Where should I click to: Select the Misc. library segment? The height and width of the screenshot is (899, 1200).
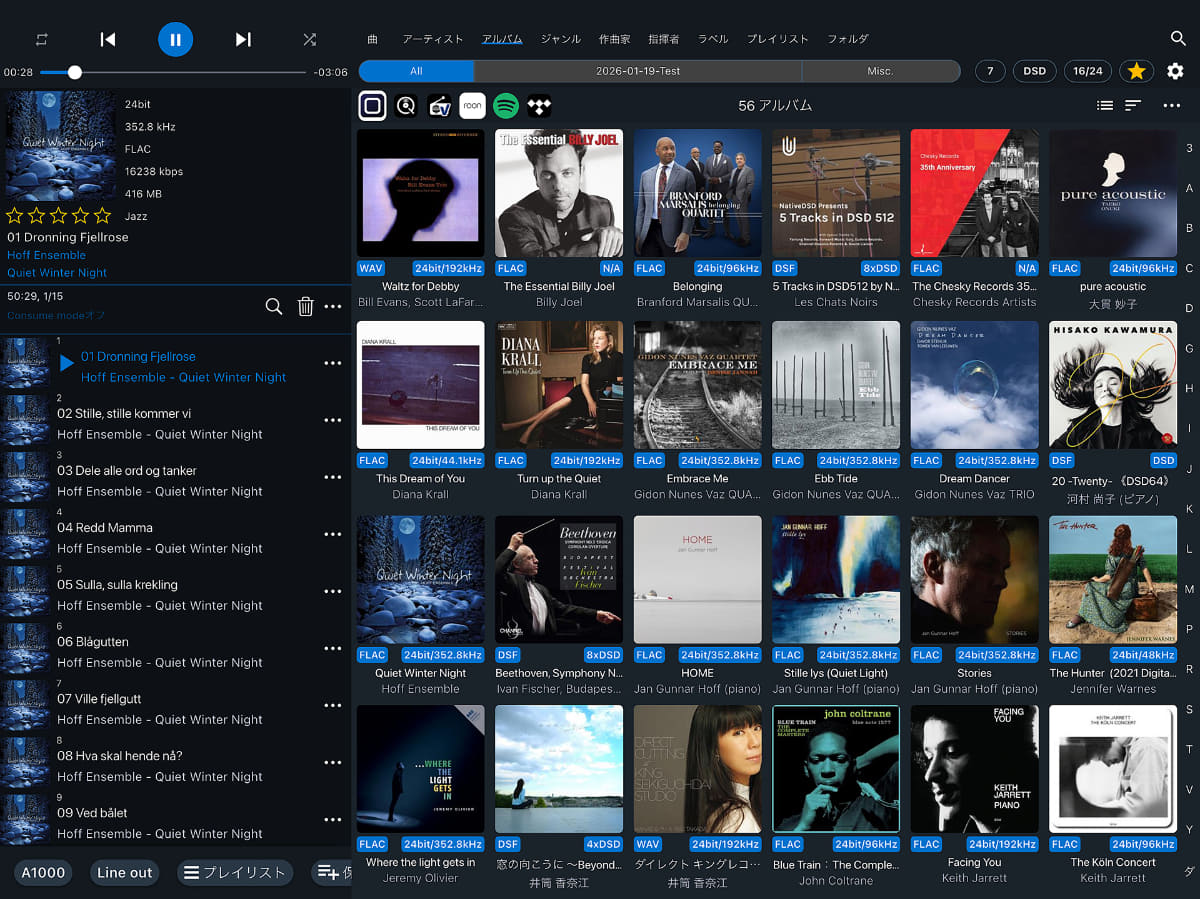[880, 71]
